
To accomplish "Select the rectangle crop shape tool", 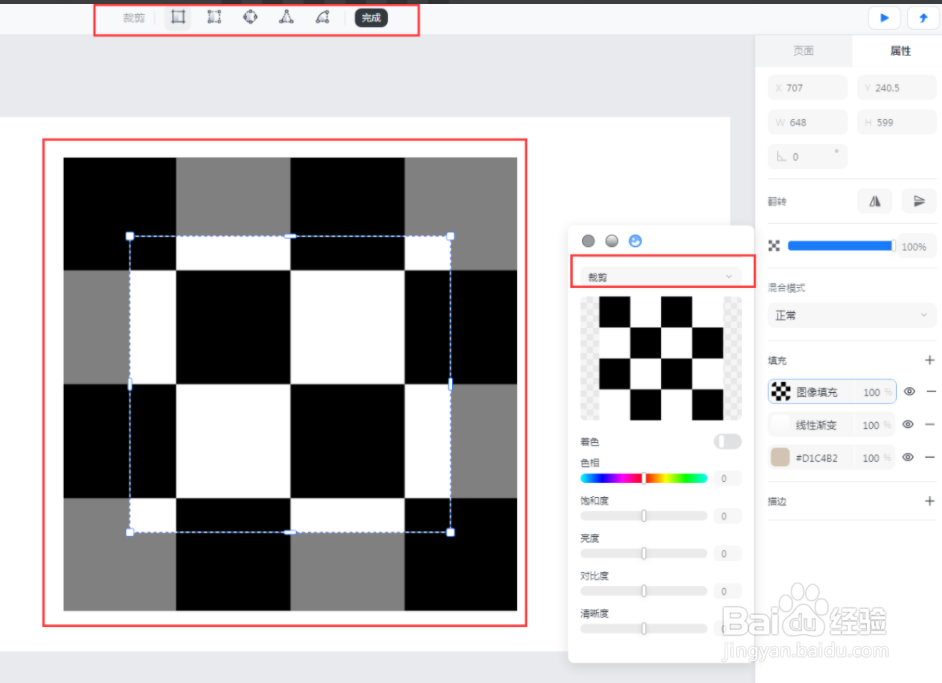I will (x=178, y=17).
